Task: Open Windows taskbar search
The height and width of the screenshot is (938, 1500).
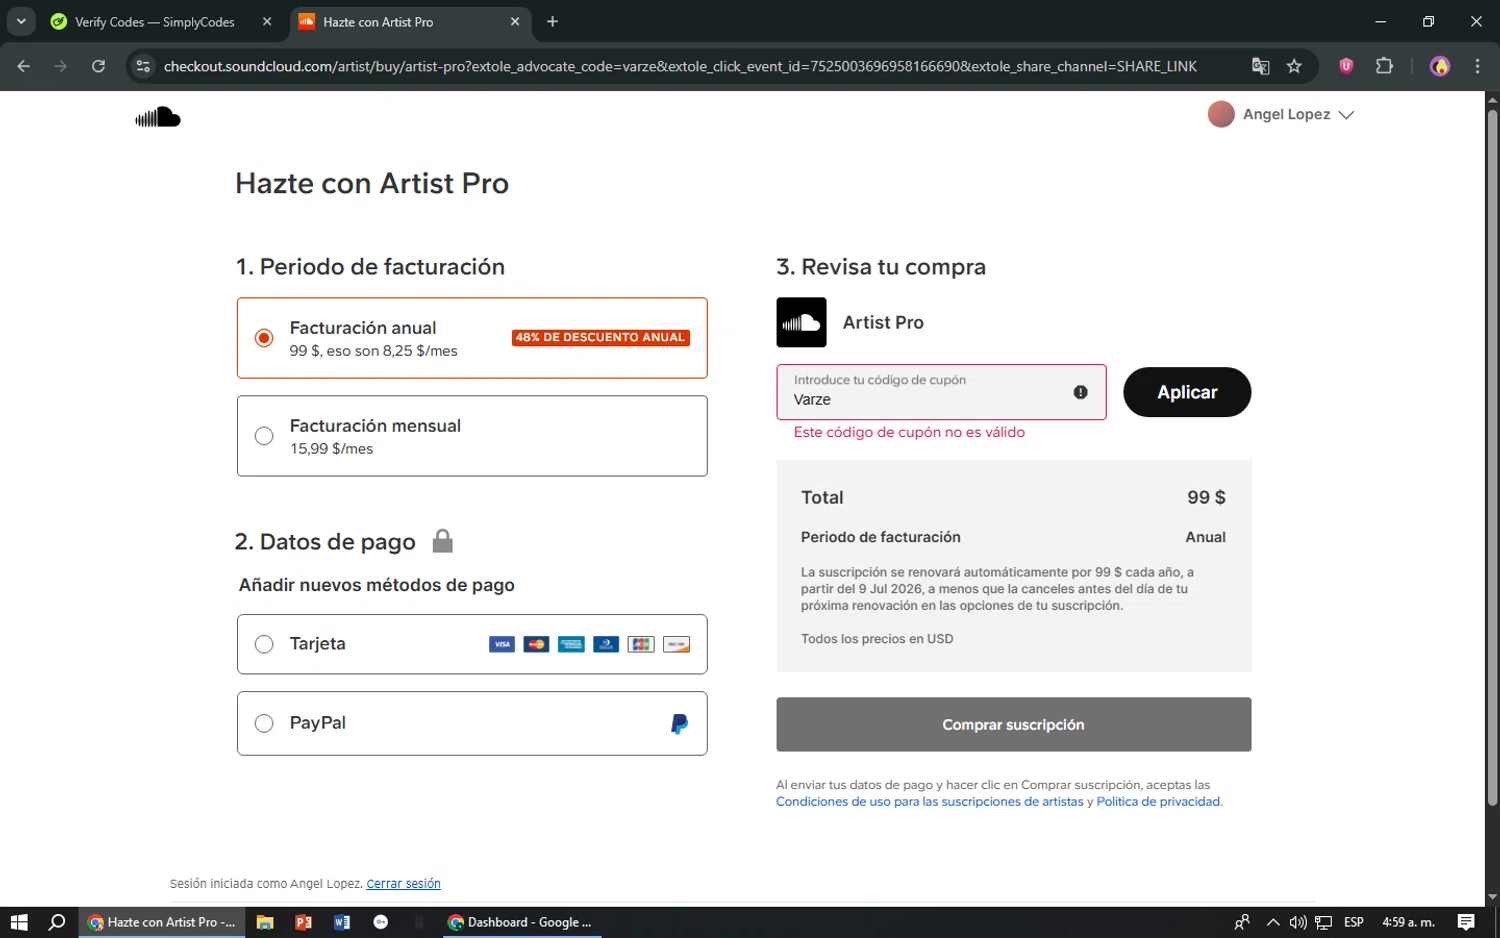Action: coord(57,922)
